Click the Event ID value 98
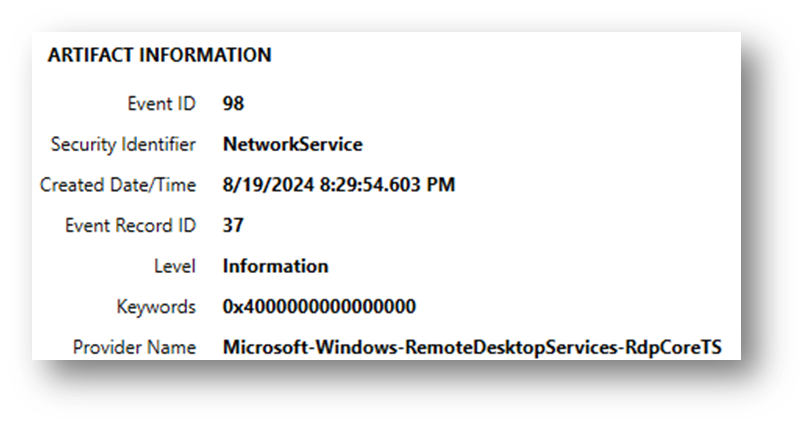This screenshot has width=806, height=425. click(x=233, y=104)
